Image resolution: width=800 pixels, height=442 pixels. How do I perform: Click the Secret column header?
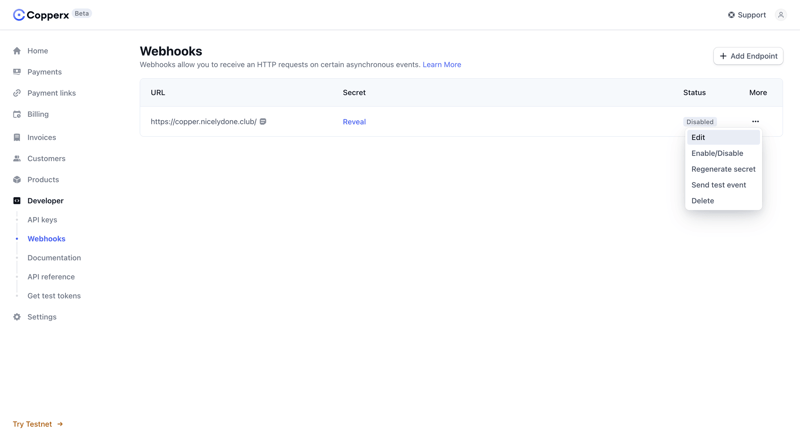pyautogui.click(x=354, y=92)
